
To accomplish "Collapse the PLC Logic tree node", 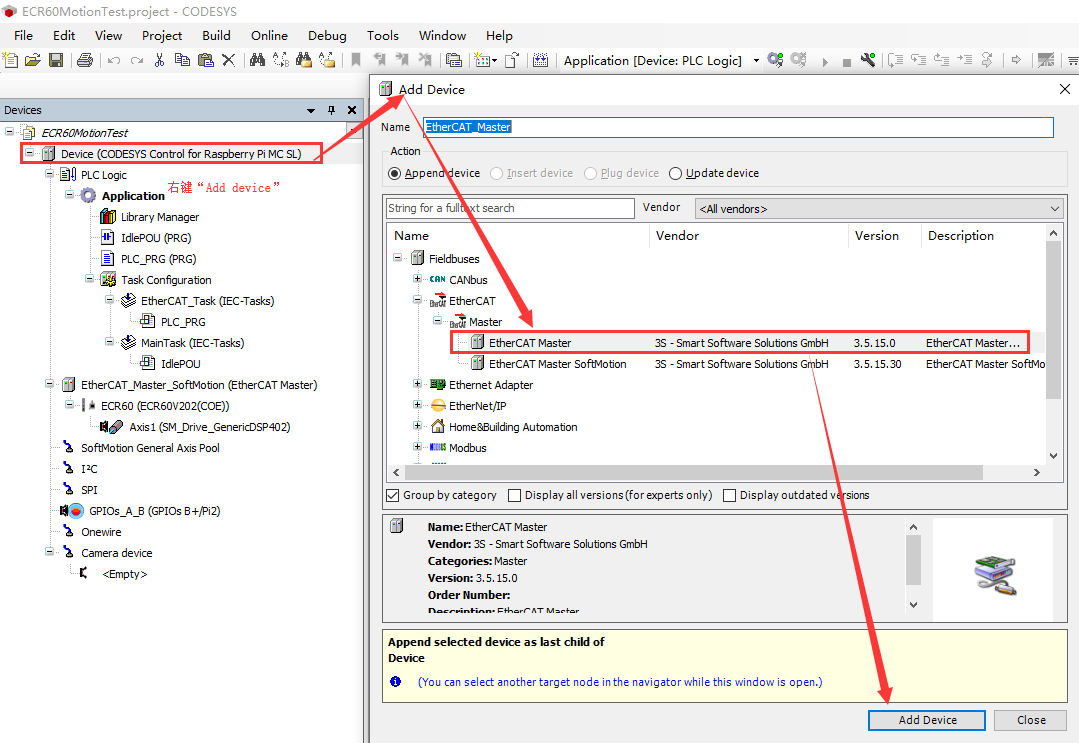I will click(49, 173).
